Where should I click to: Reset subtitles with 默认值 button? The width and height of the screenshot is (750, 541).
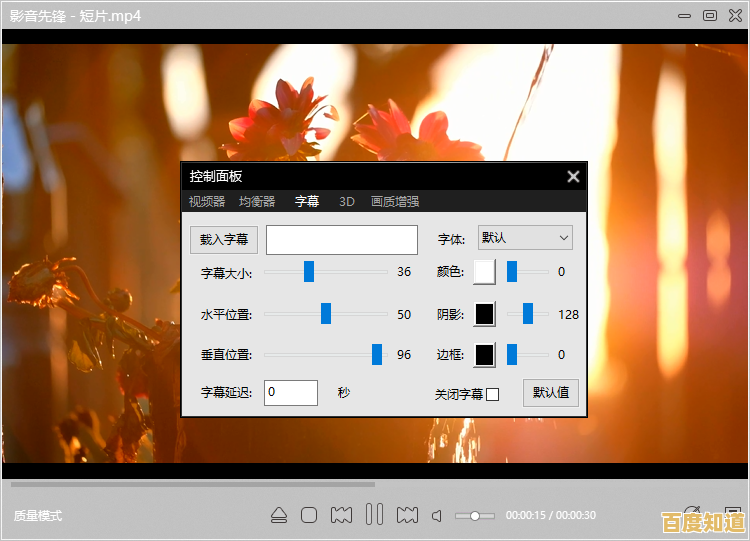[550, 393]
